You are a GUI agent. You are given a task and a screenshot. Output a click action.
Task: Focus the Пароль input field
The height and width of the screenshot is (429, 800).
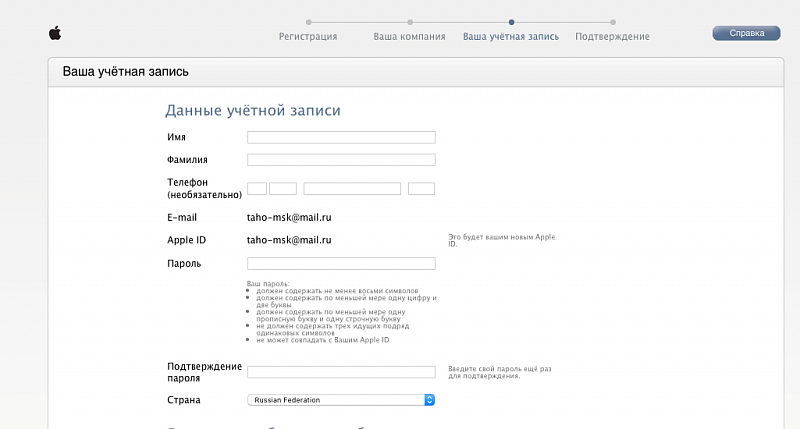coord(341,264)
